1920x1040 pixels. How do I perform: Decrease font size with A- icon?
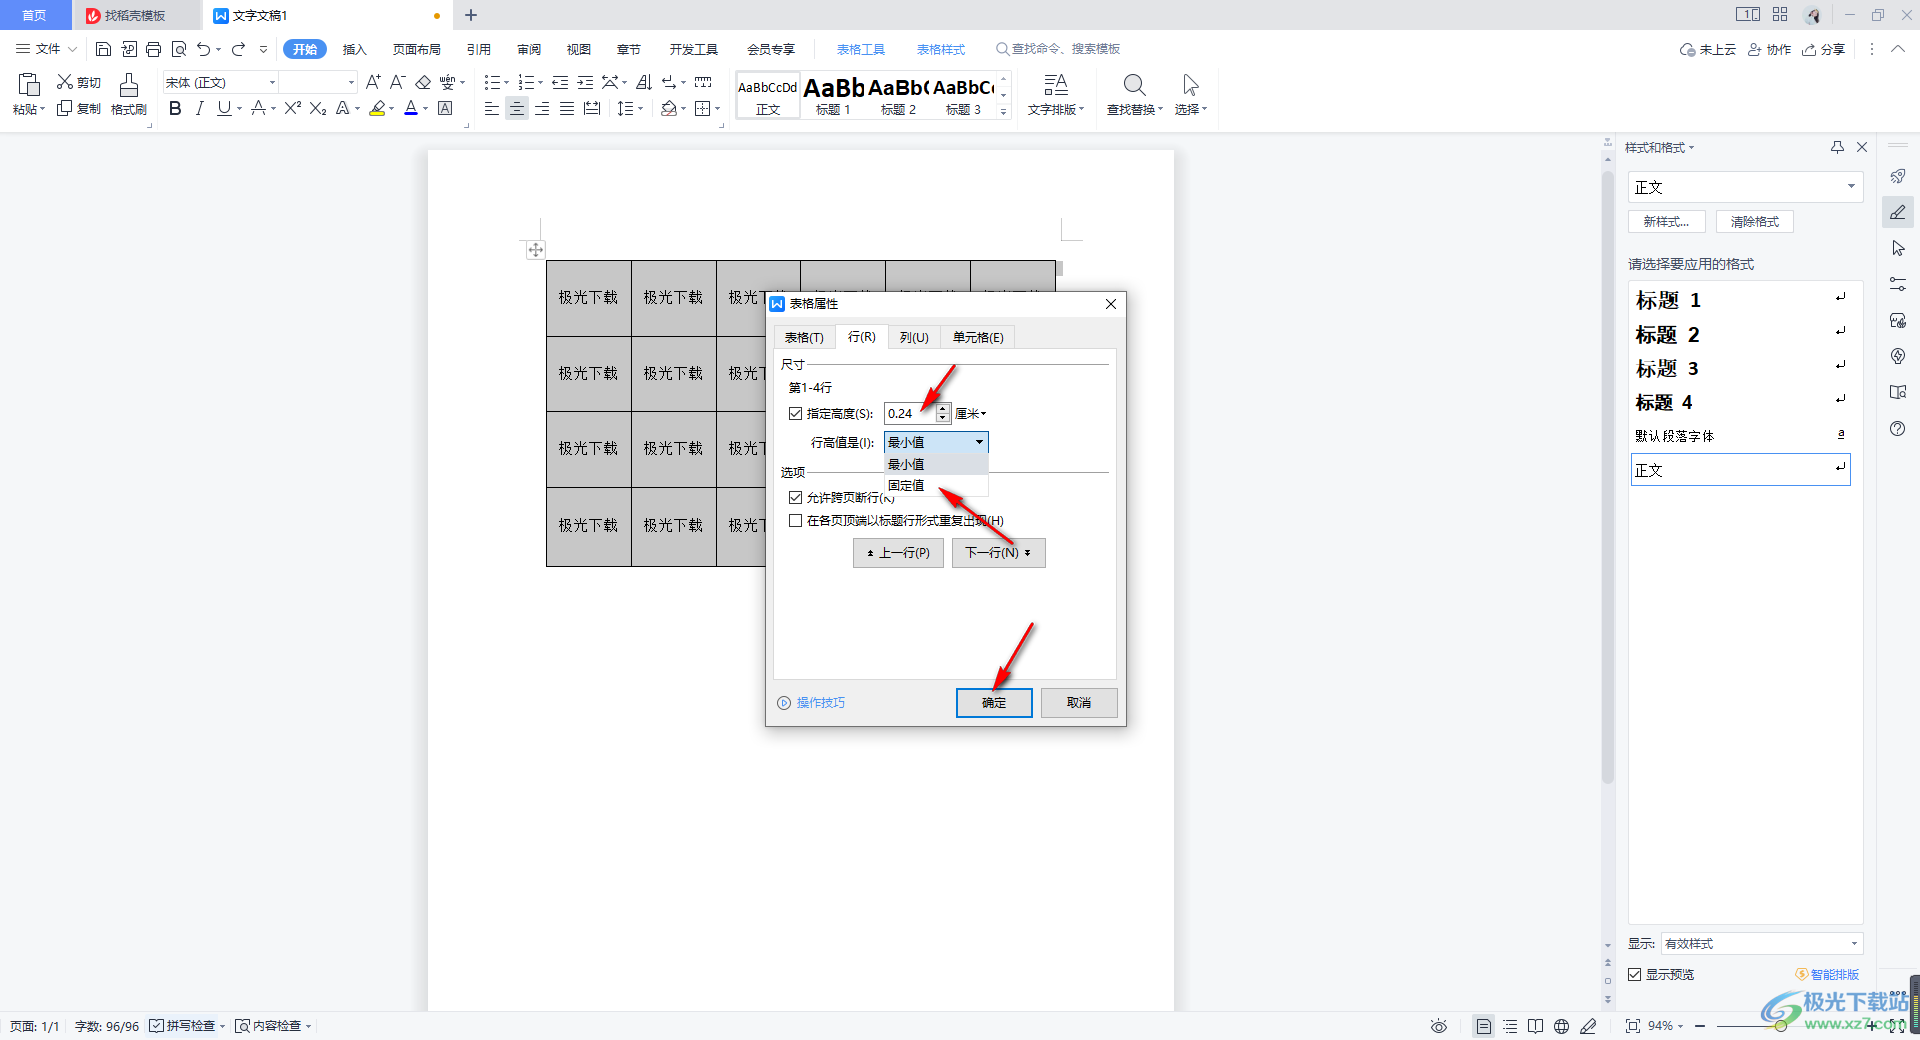click(398, 82)
